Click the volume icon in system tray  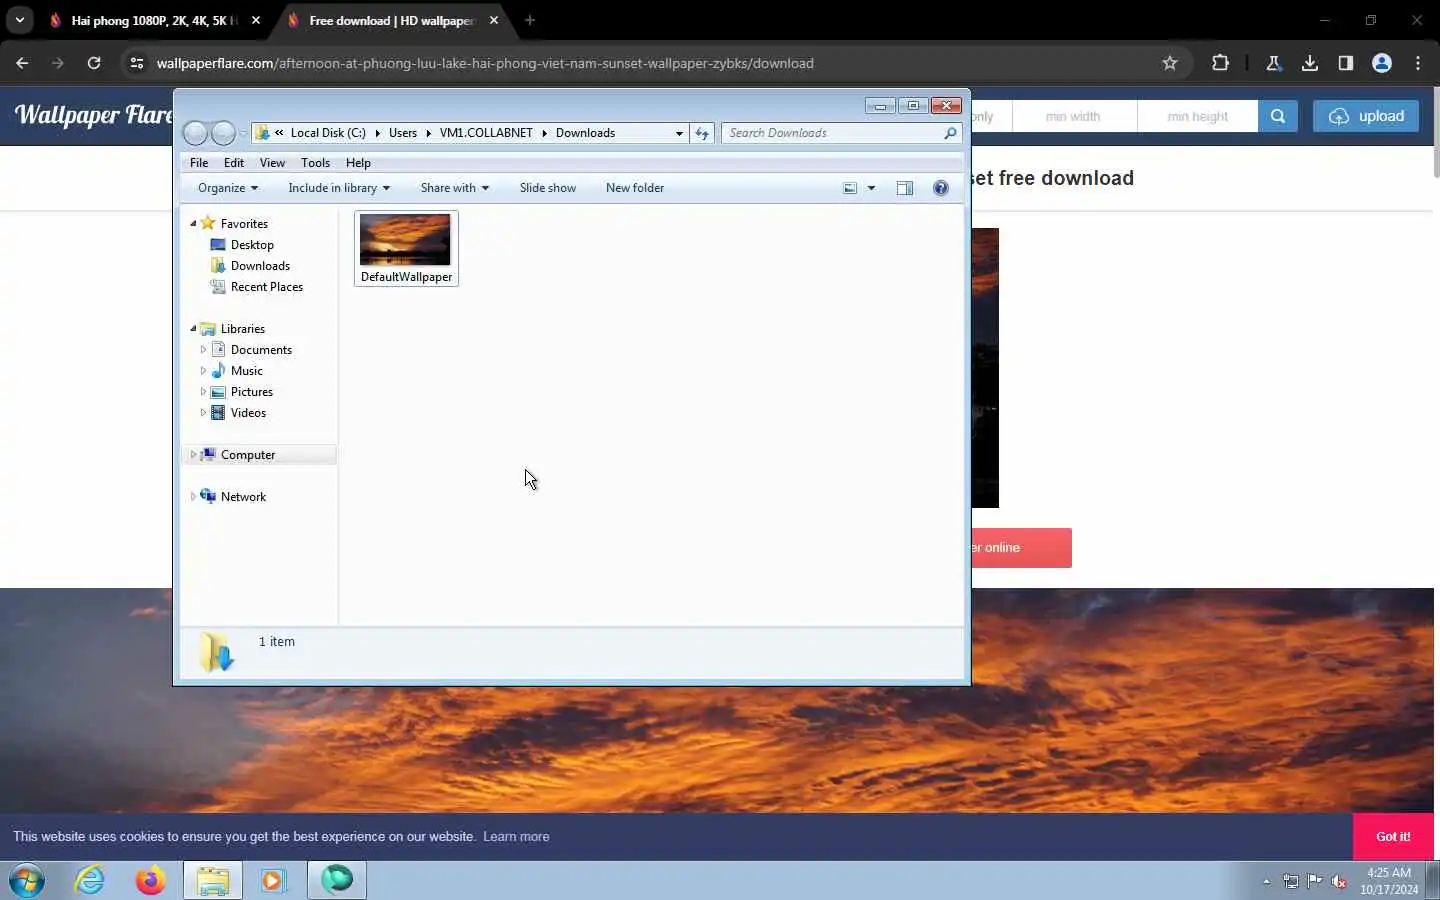pyautogui.click(x=1339, y=881)
